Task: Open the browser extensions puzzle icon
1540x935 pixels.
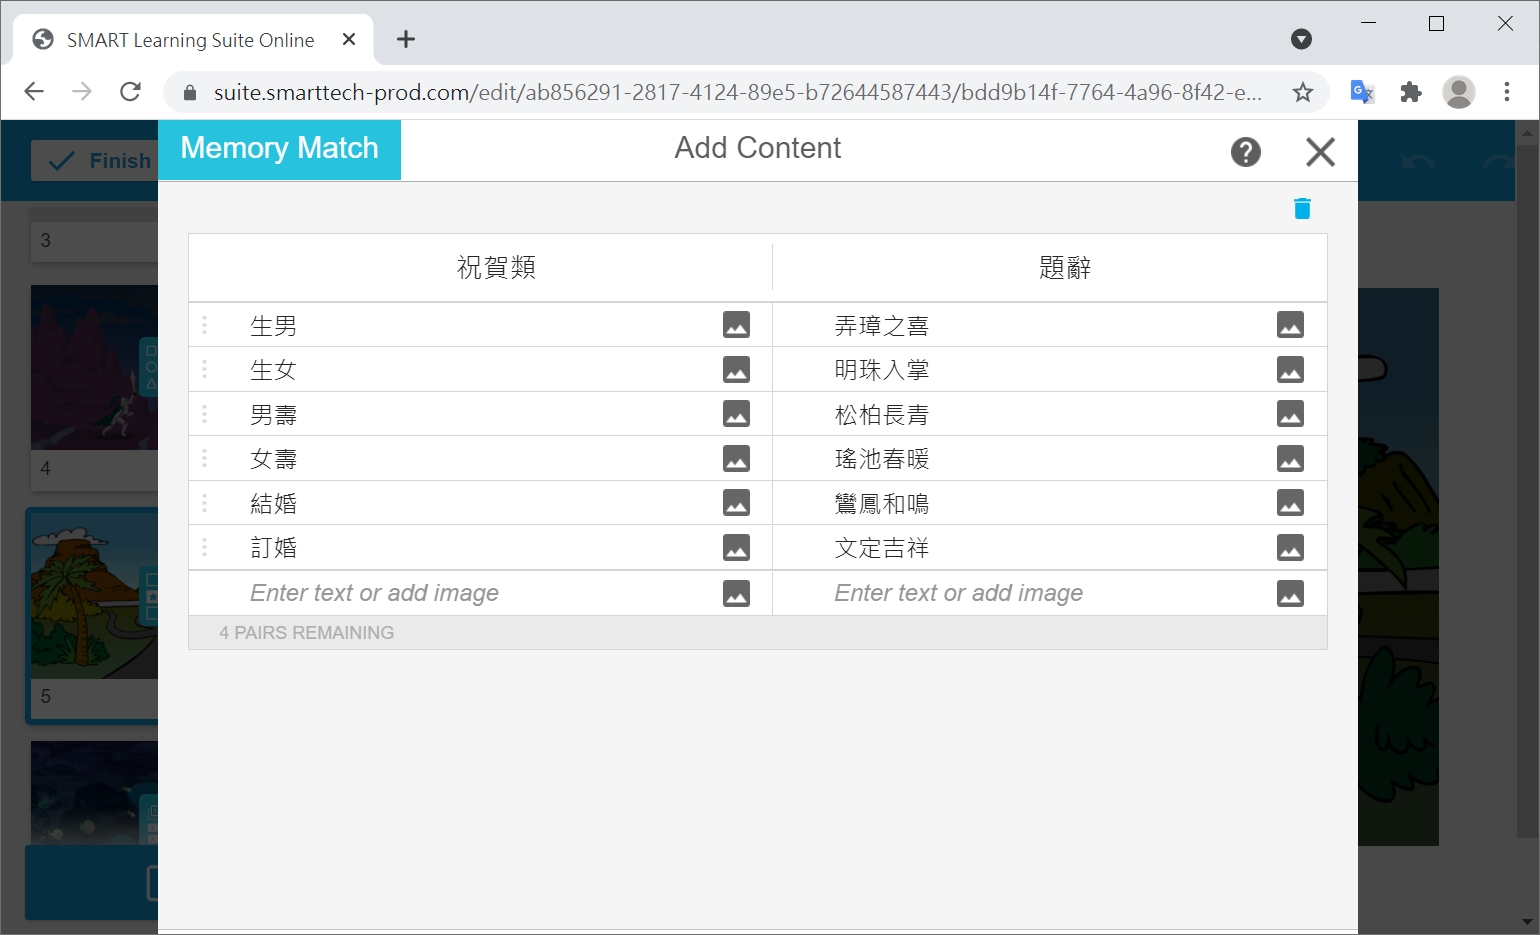Action: pos(1410,92)
